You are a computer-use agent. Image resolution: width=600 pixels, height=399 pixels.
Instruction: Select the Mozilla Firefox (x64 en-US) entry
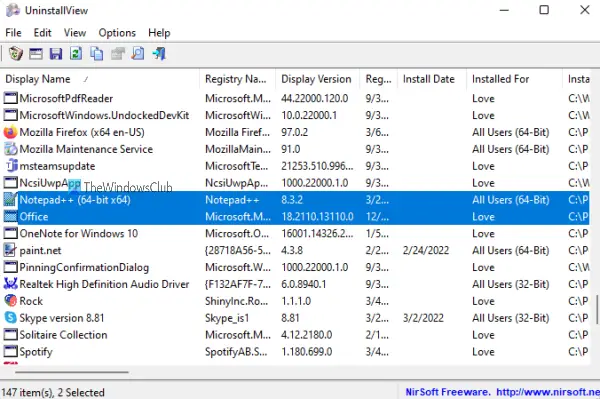82,132
